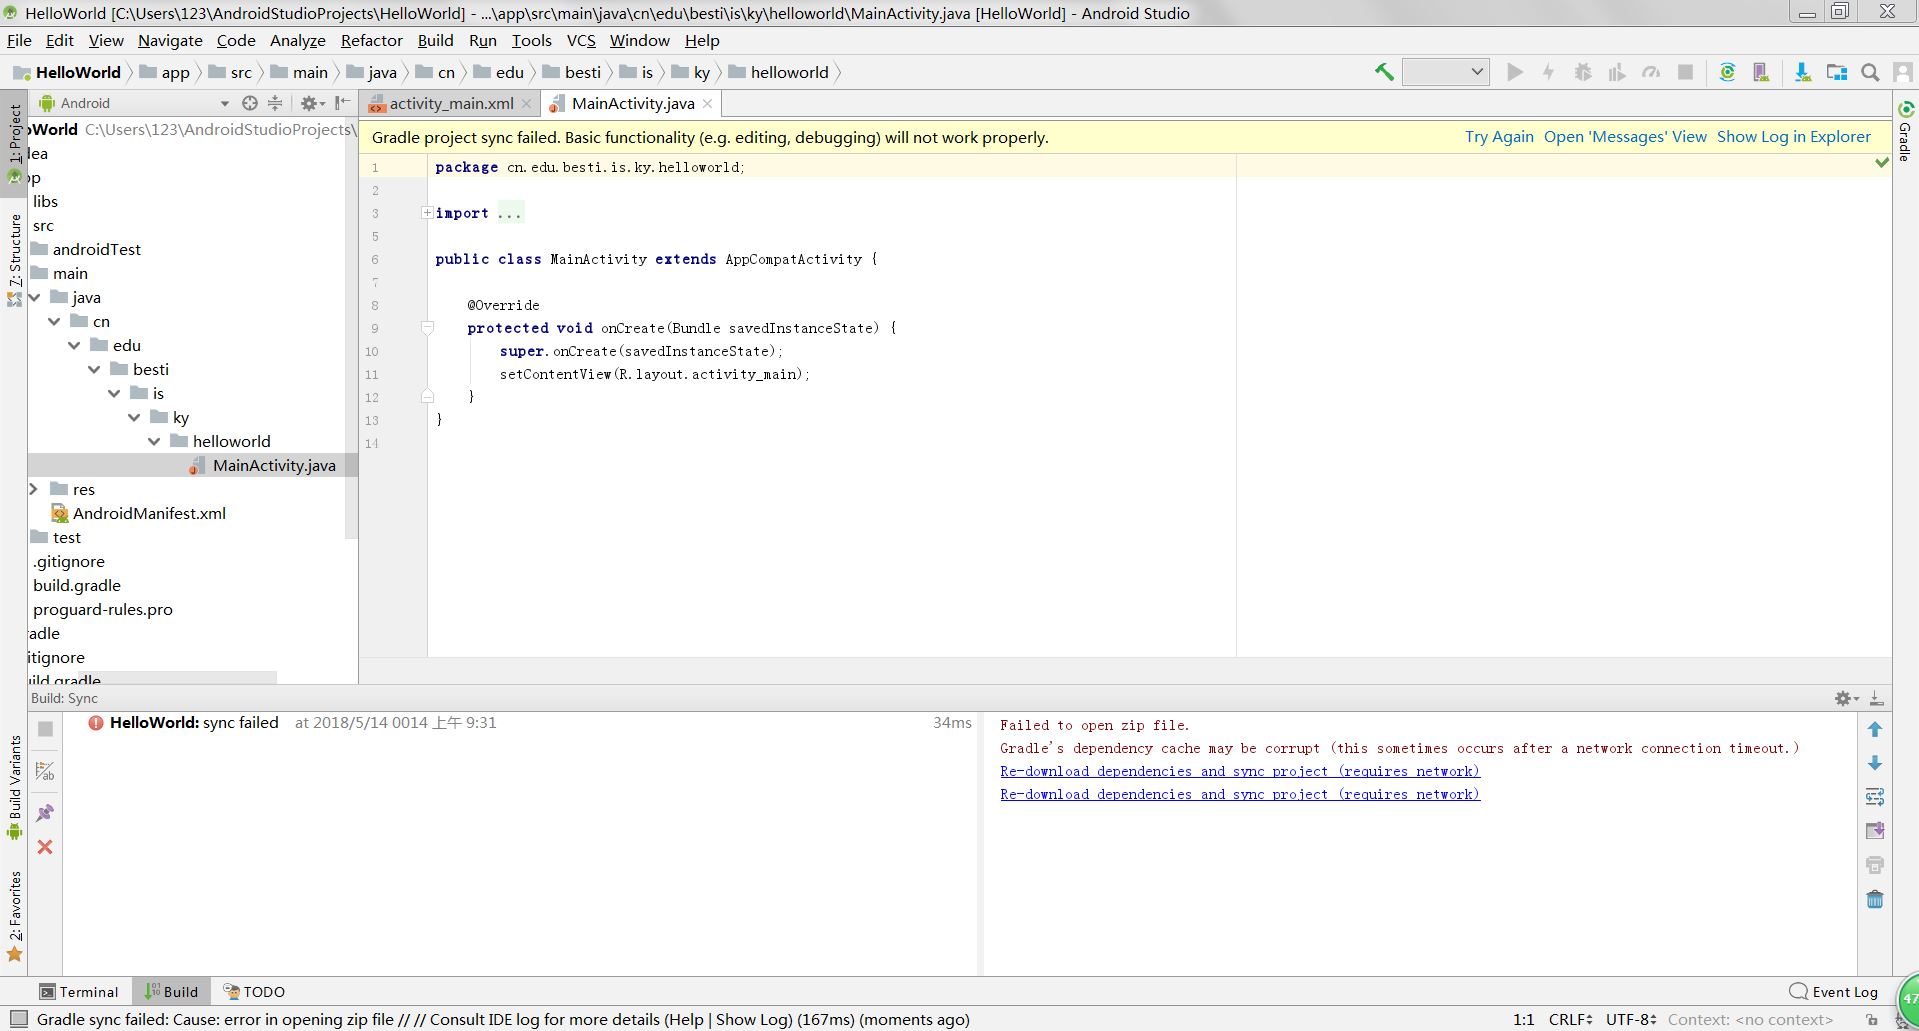Select build.gradle in project tree
Viewport: 1919px width, 1031px height.
[x=77, y=585]
